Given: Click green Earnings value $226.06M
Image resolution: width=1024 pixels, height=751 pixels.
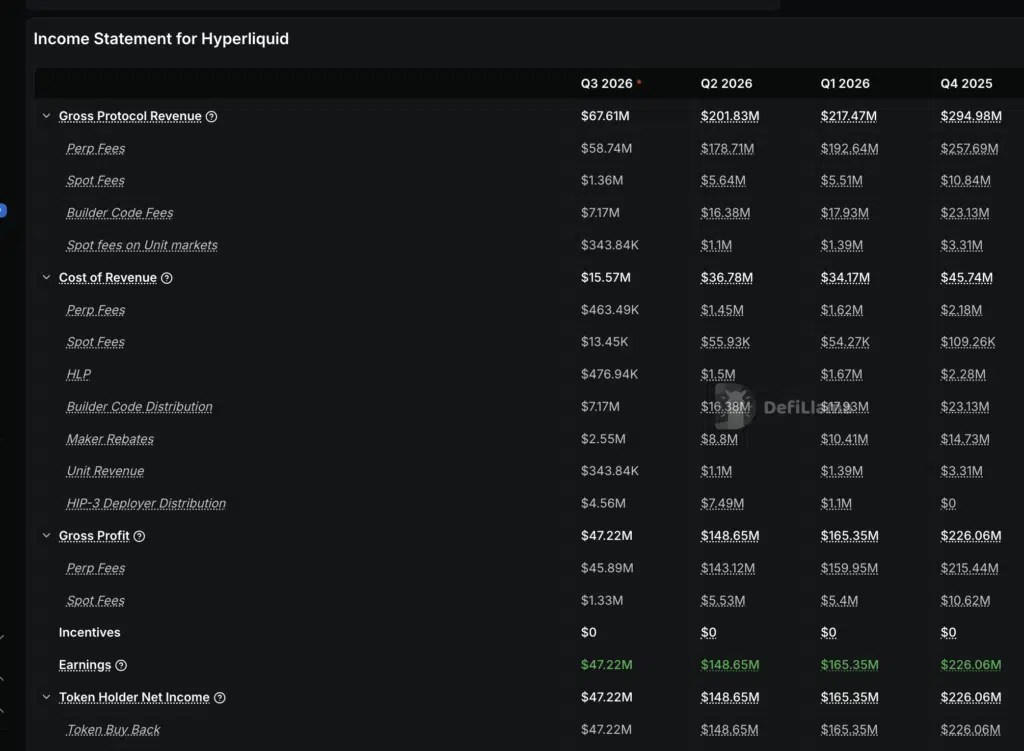Looking at the screenshot, I should point(970,665).
